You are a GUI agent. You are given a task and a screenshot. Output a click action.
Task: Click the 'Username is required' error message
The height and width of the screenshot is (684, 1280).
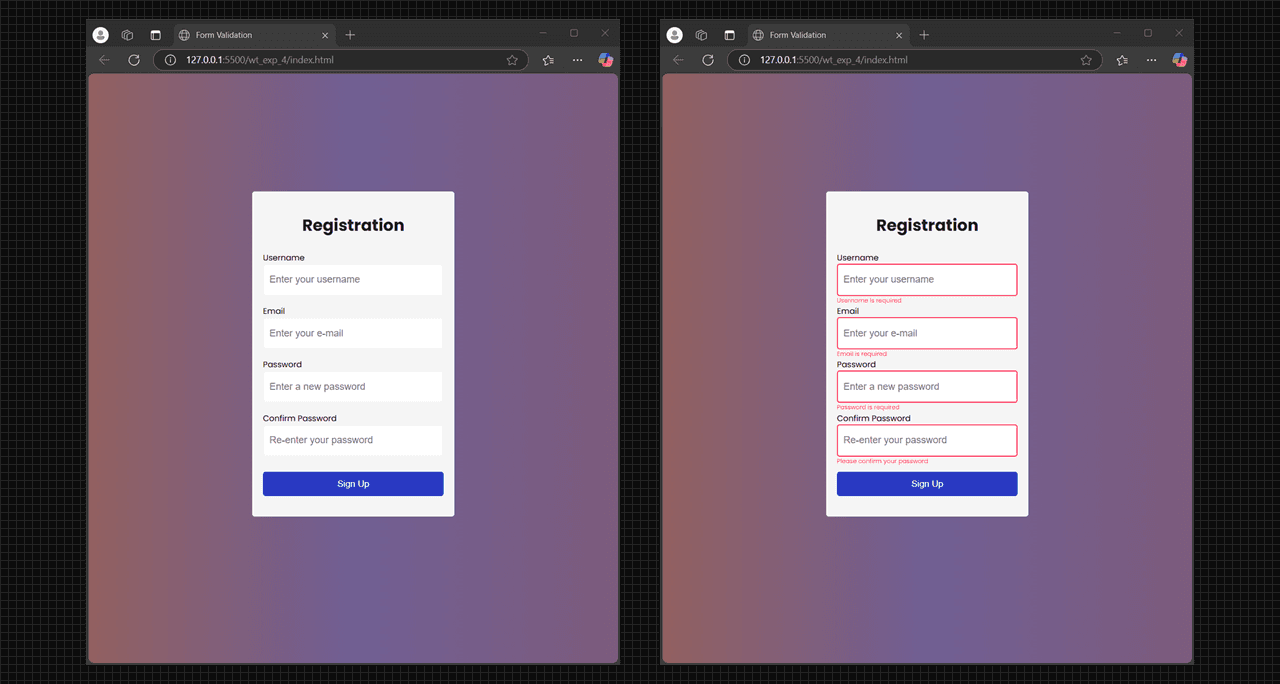(x=869, y=300)
